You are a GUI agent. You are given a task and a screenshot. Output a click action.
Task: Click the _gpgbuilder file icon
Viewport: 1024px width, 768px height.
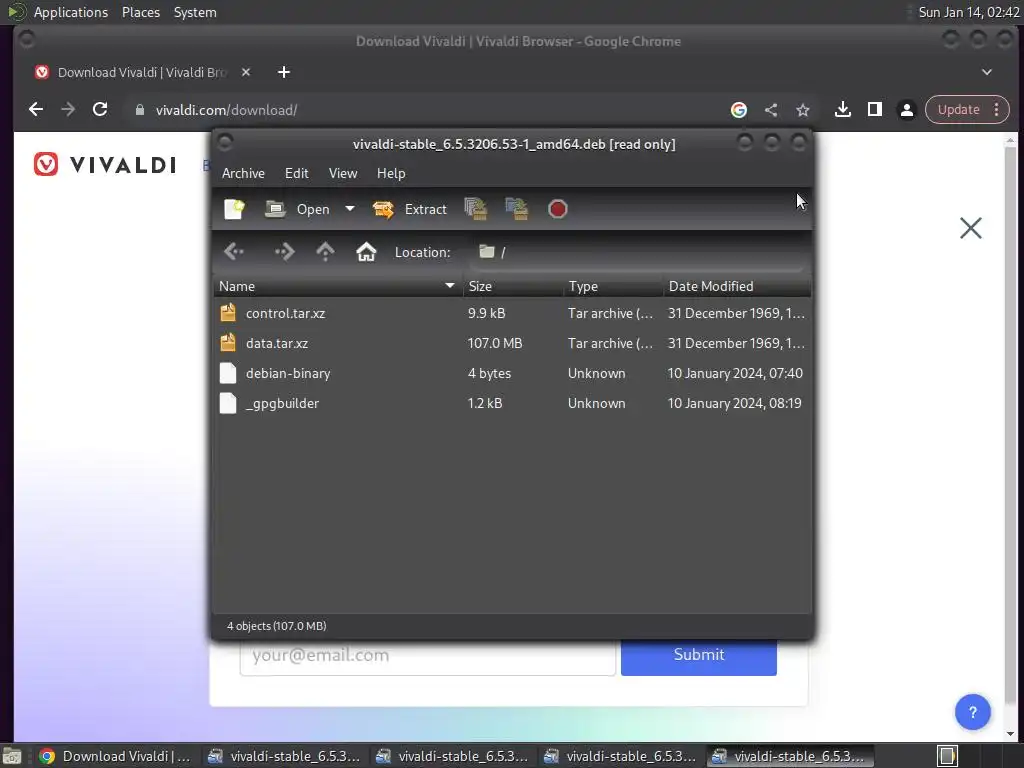(228, 403)
